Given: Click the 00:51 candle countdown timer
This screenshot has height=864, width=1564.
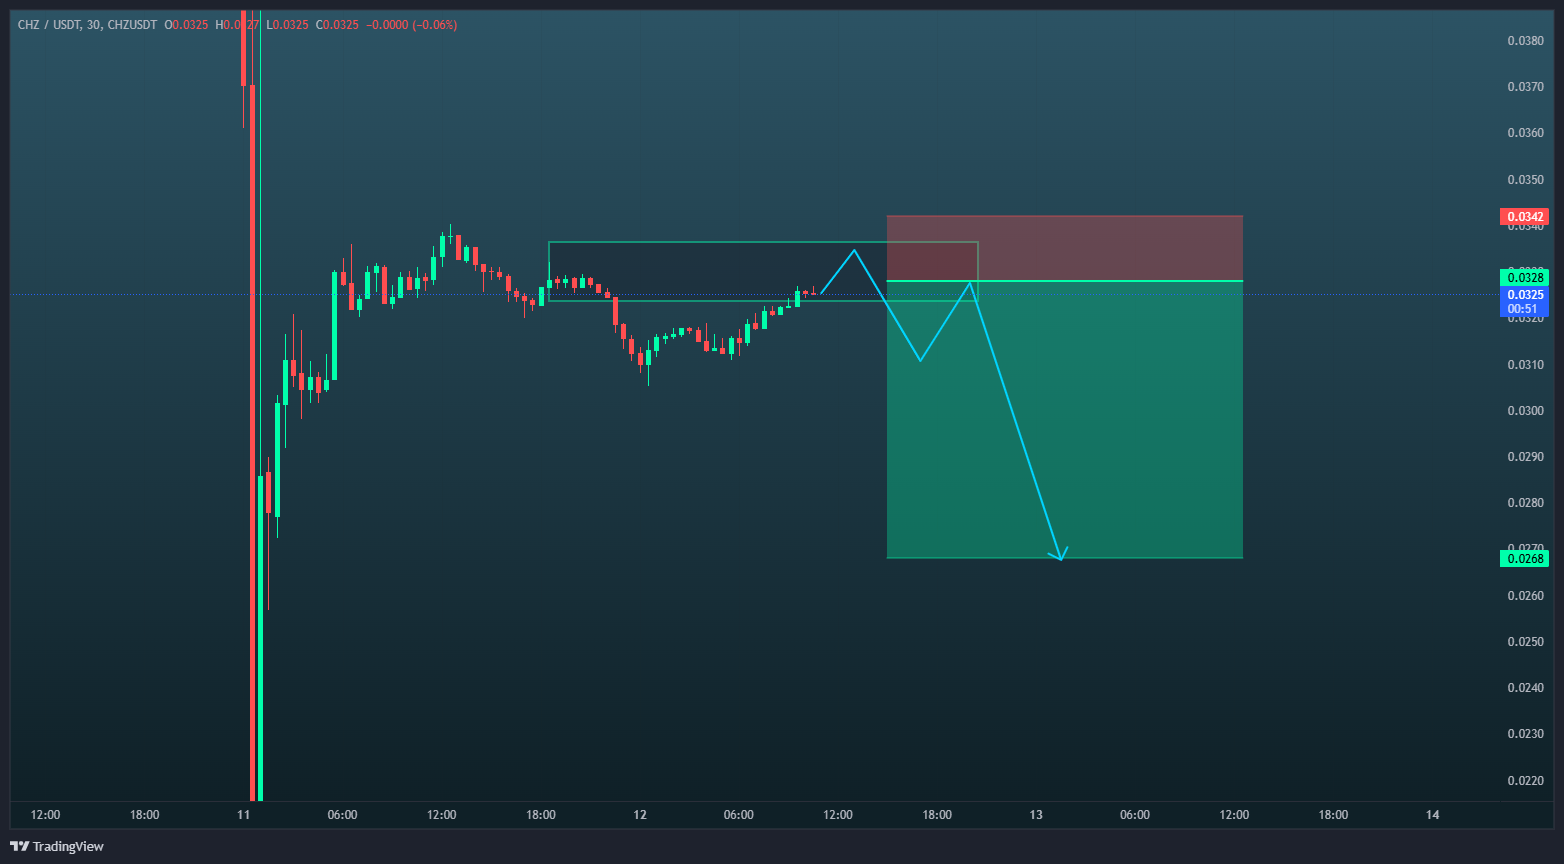Looking at the screenshot, I should coord(1523,309).
